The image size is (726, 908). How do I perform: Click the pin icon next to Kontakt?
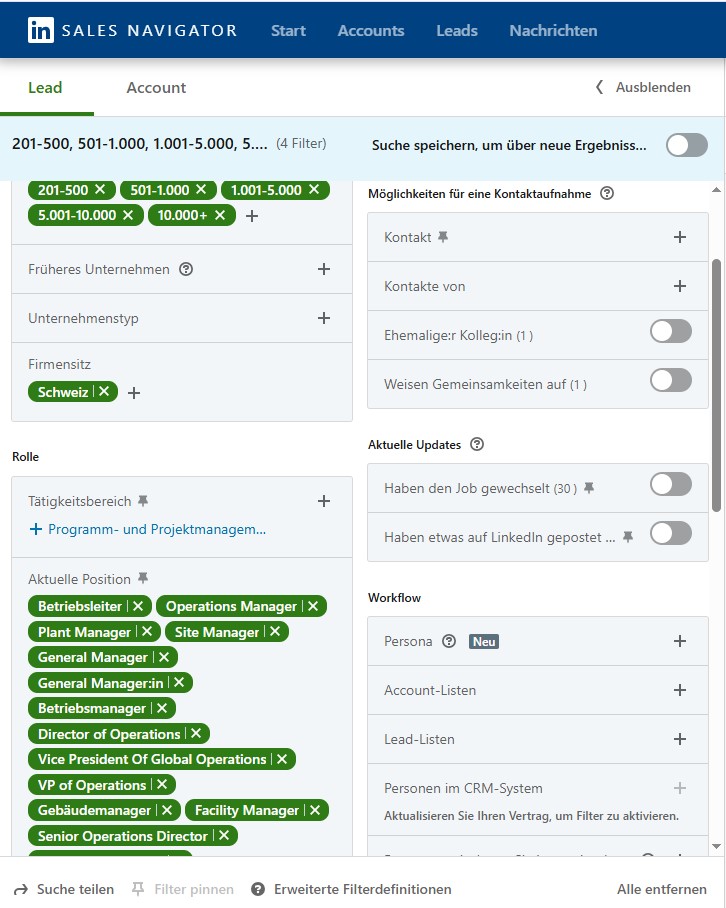click(443, 237)
